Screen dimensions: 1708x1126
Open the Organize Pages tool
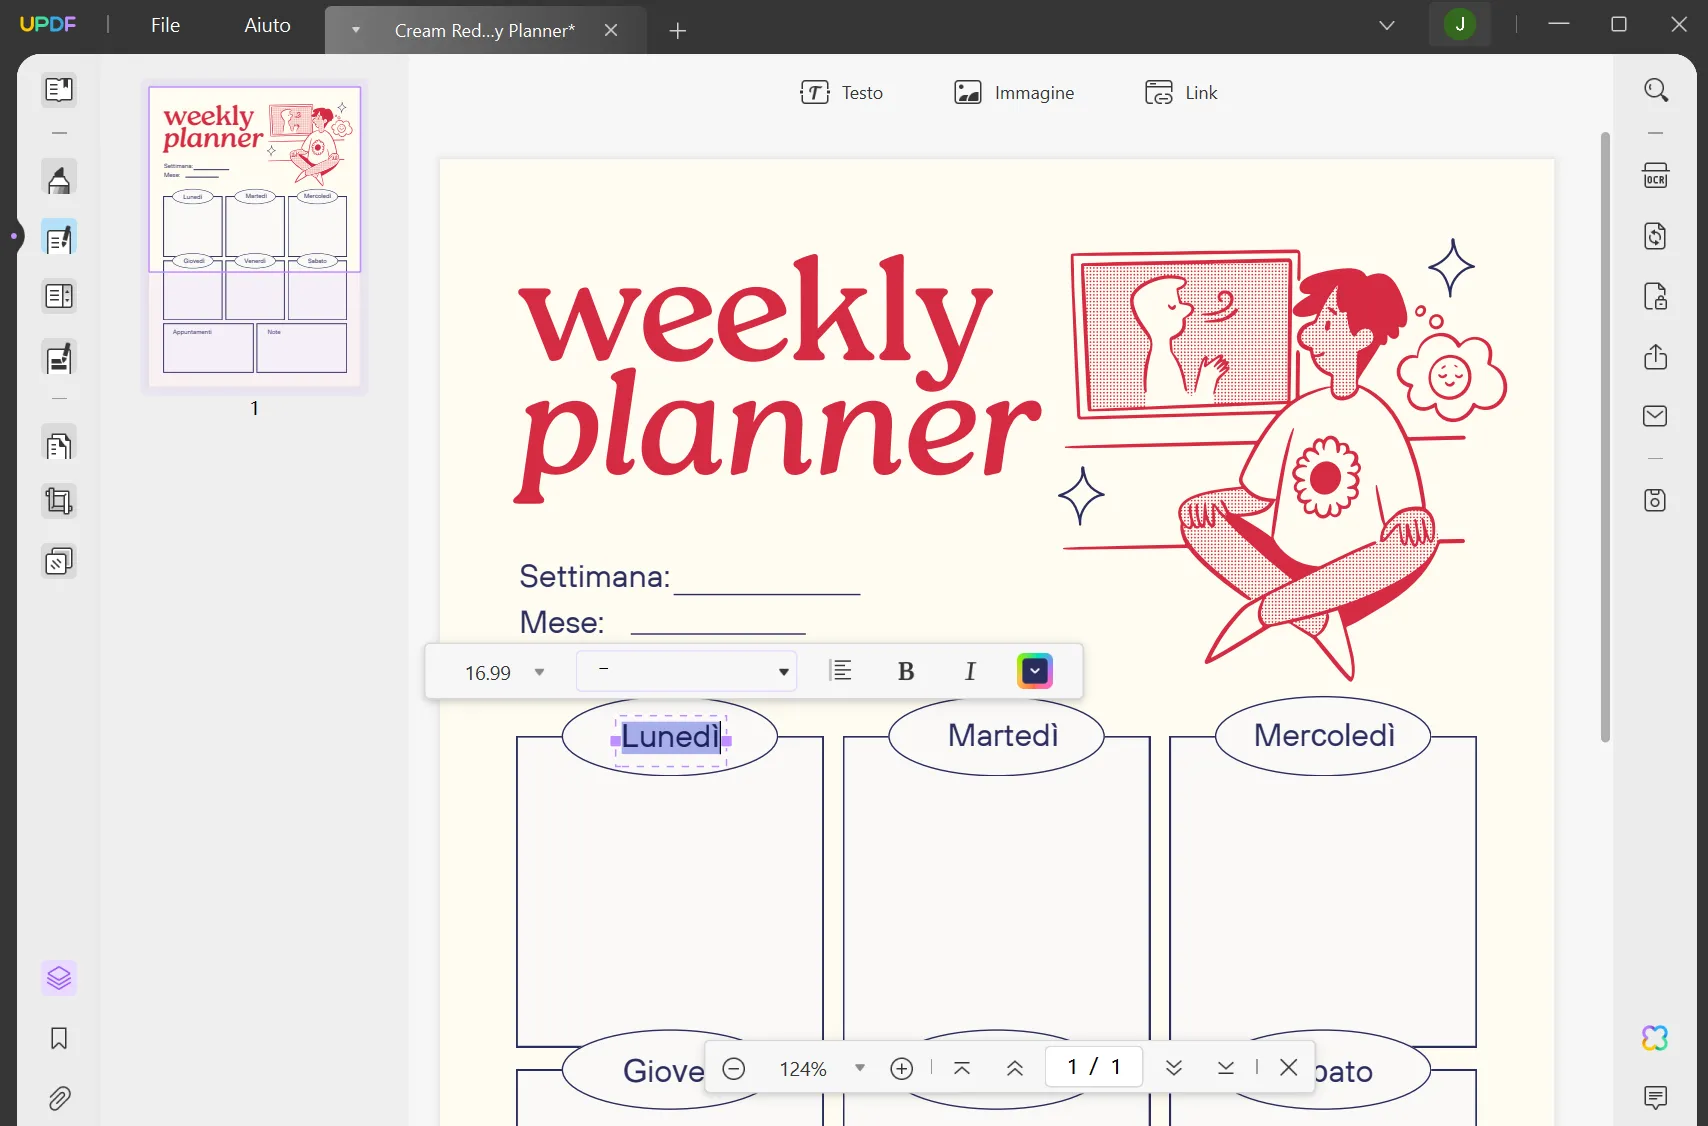(59, 445)
